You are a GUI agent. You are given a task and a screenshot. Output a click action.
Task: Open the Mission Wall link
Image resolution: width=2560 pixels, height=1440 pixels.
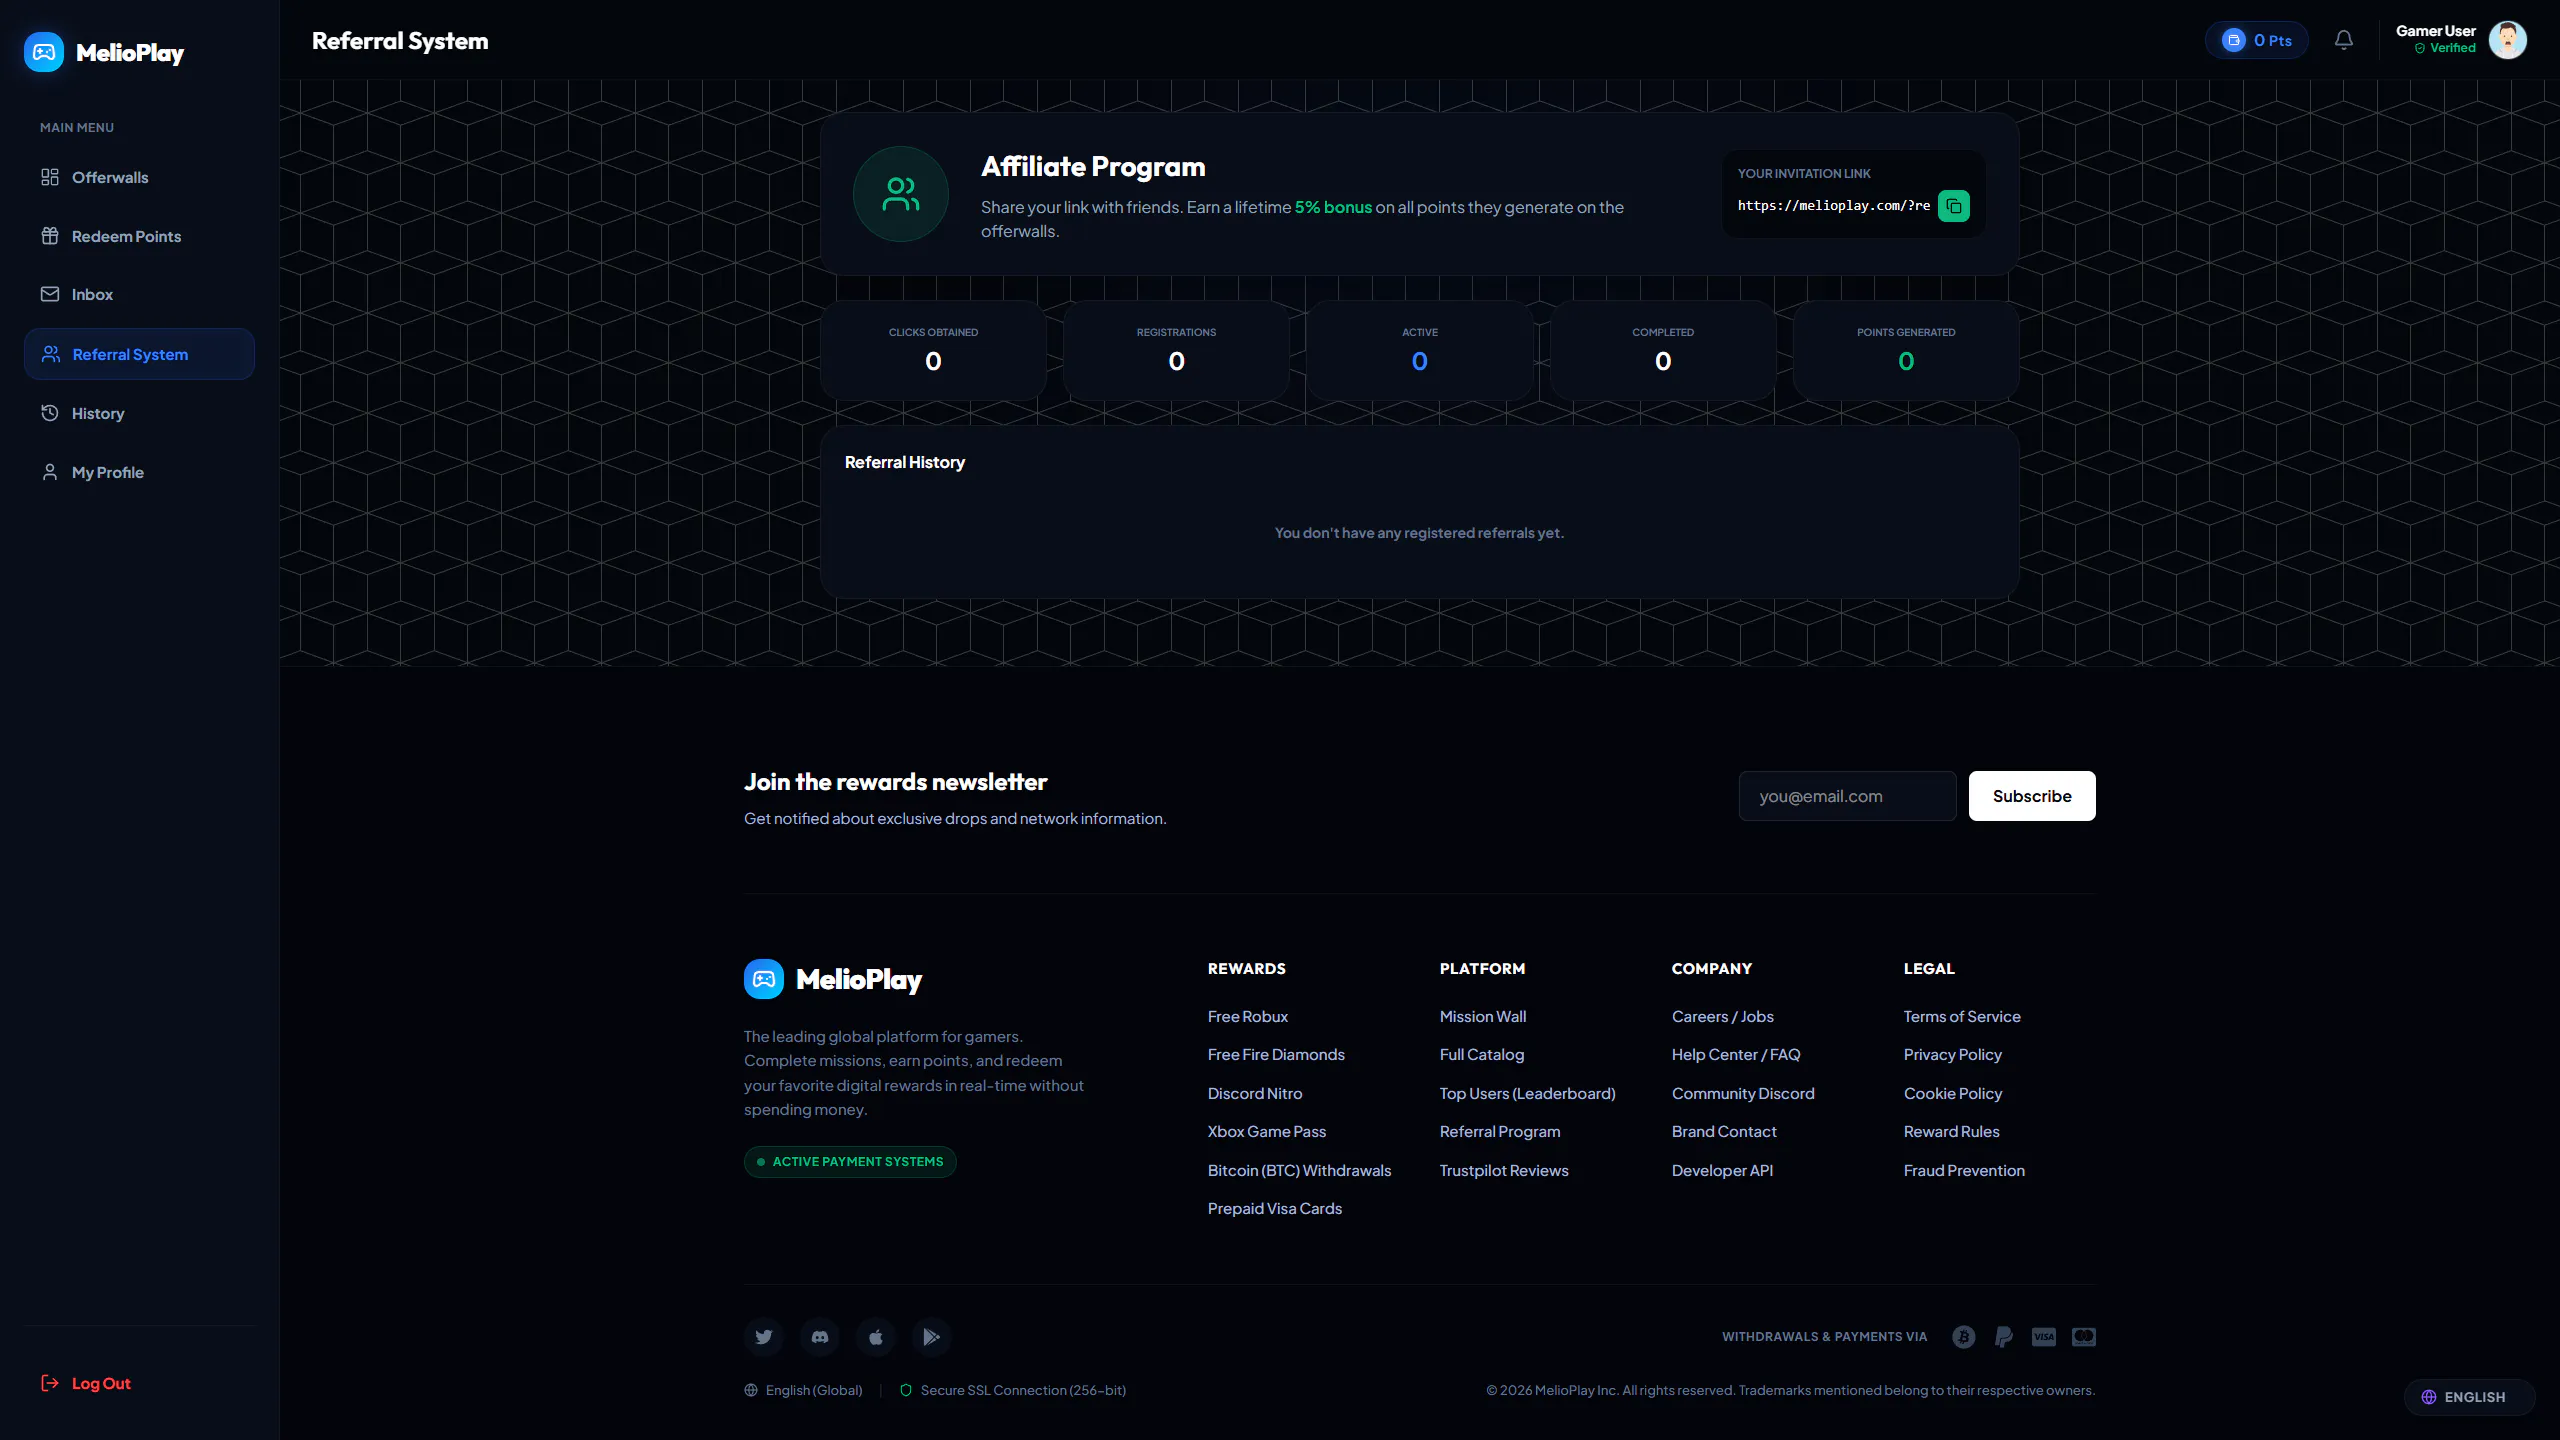pyautogui.click(x=1483, y=1016)
